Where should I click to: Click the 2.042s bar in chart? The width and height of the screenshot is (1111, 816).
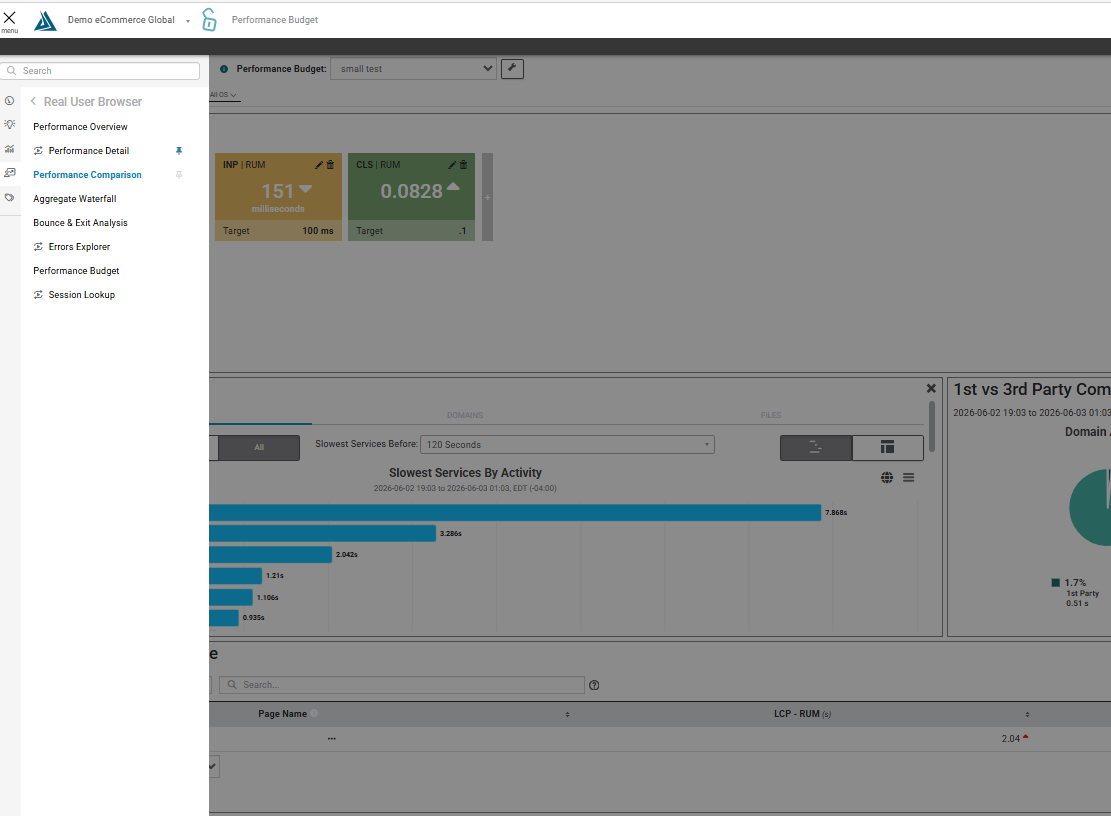[270, 555]
